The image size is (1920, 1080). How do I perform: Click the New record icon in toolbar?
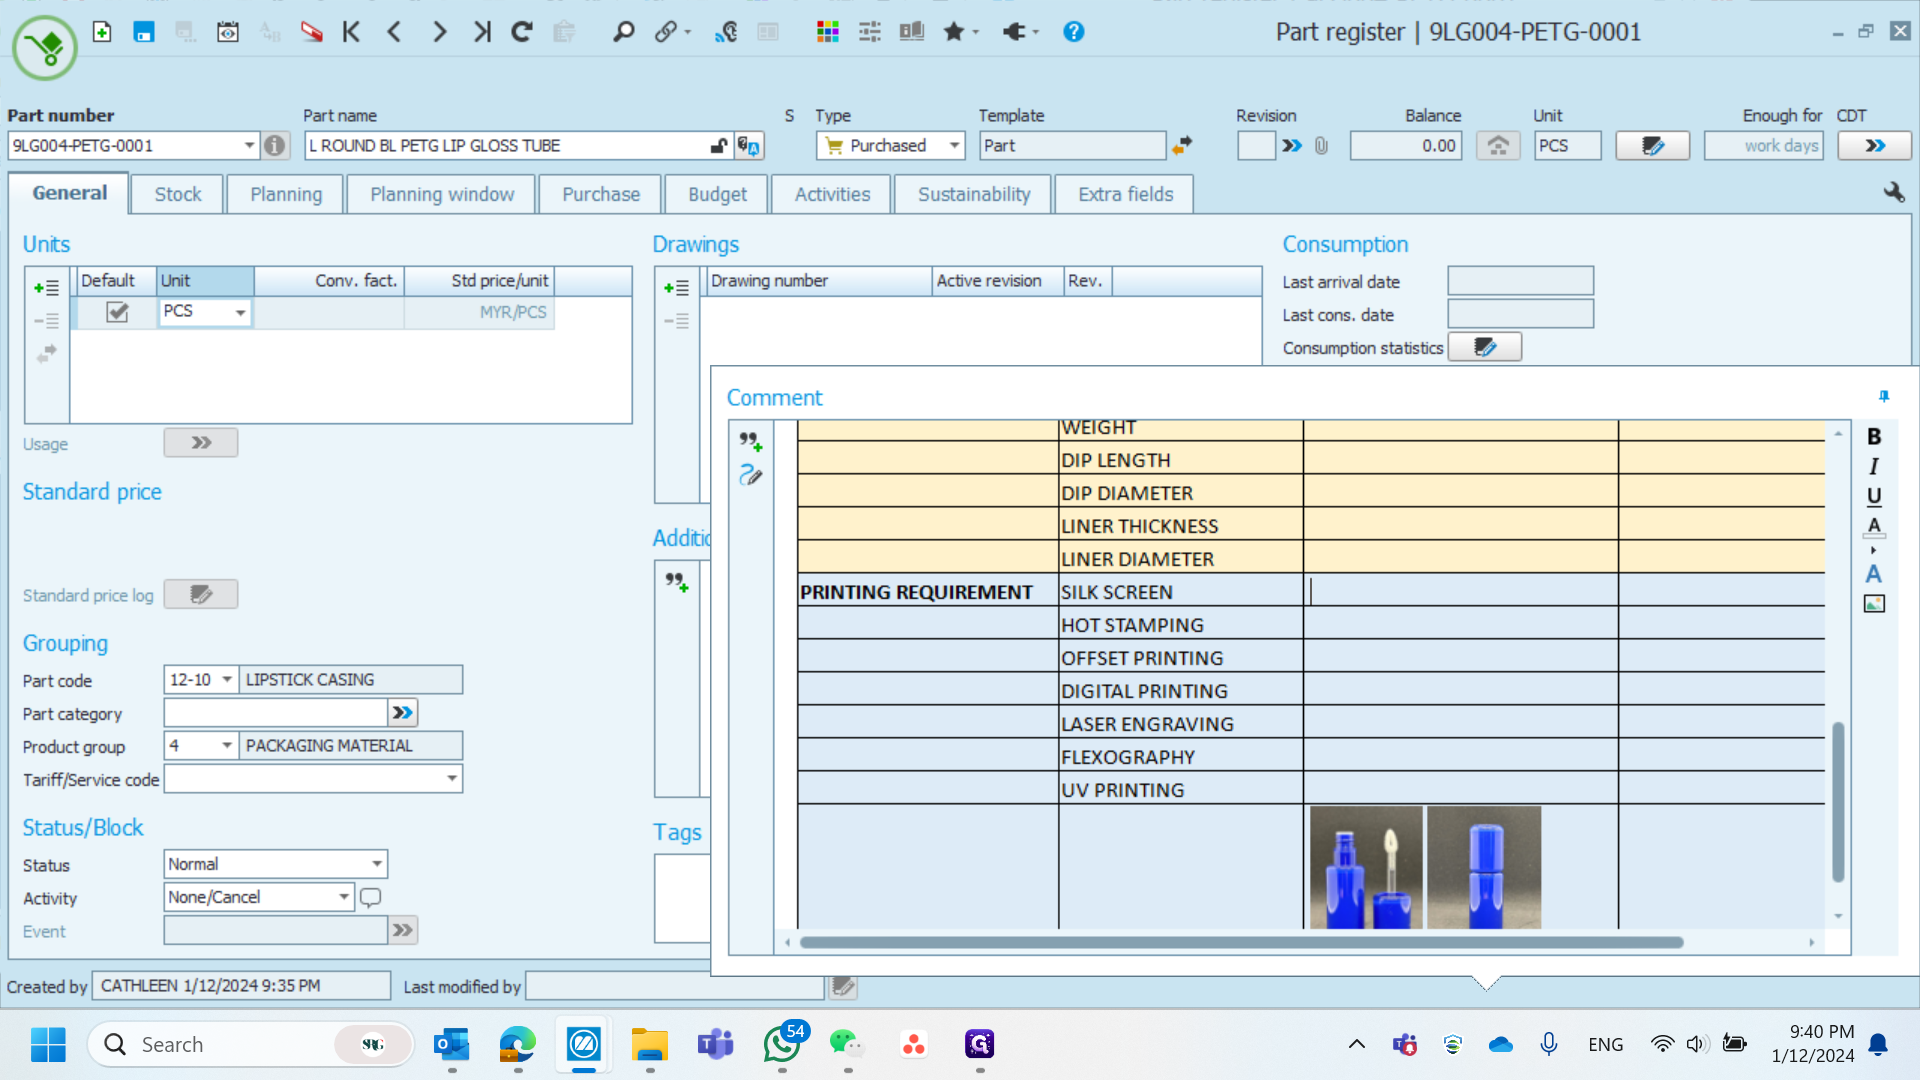click(102, 32)
